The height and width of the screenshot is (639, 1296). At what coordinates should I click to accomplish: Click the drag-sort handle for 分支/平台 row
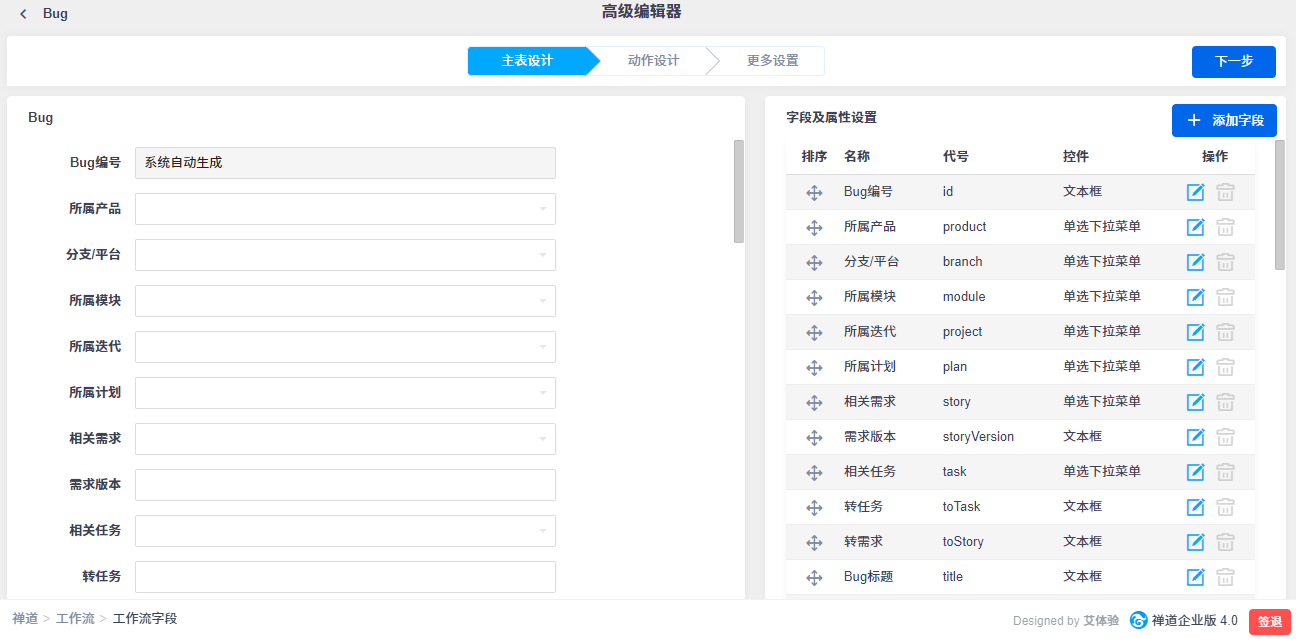[814, 262]
